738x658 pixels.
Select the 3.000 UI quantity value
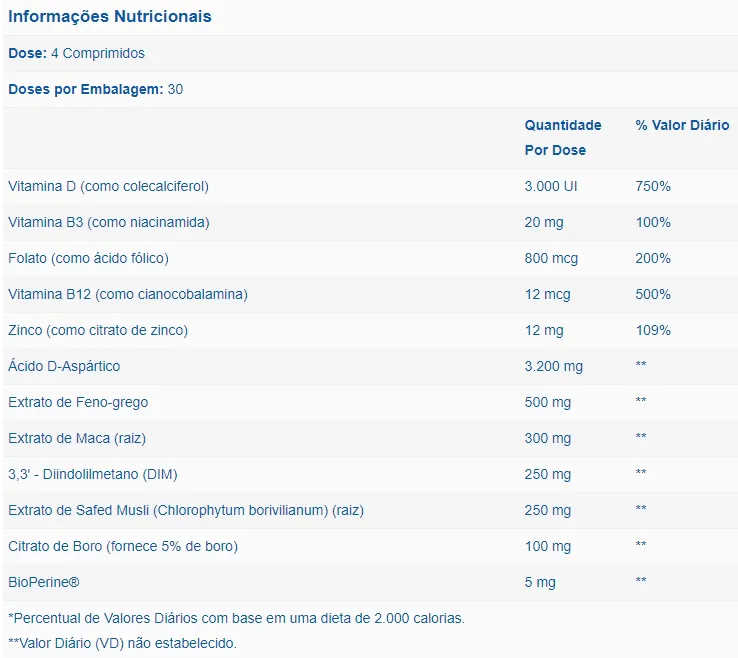tap(551, 186)
